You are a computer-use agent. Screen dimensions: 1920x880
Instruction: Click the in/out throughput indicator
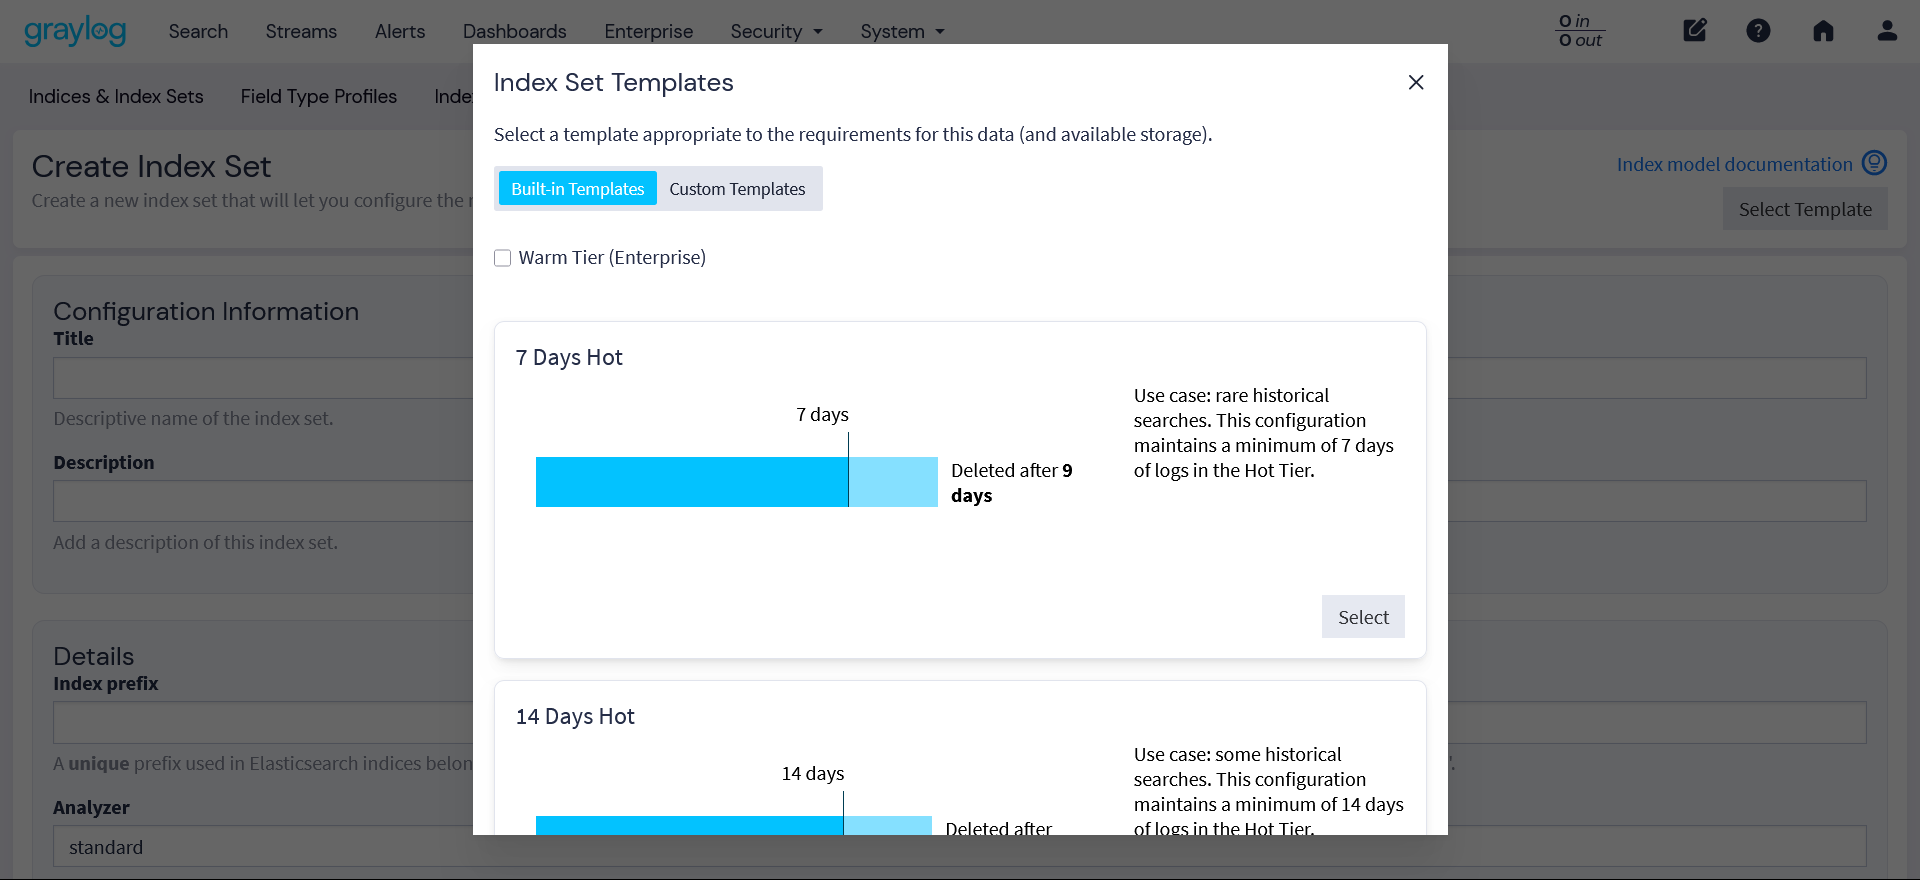[1580, 31]
